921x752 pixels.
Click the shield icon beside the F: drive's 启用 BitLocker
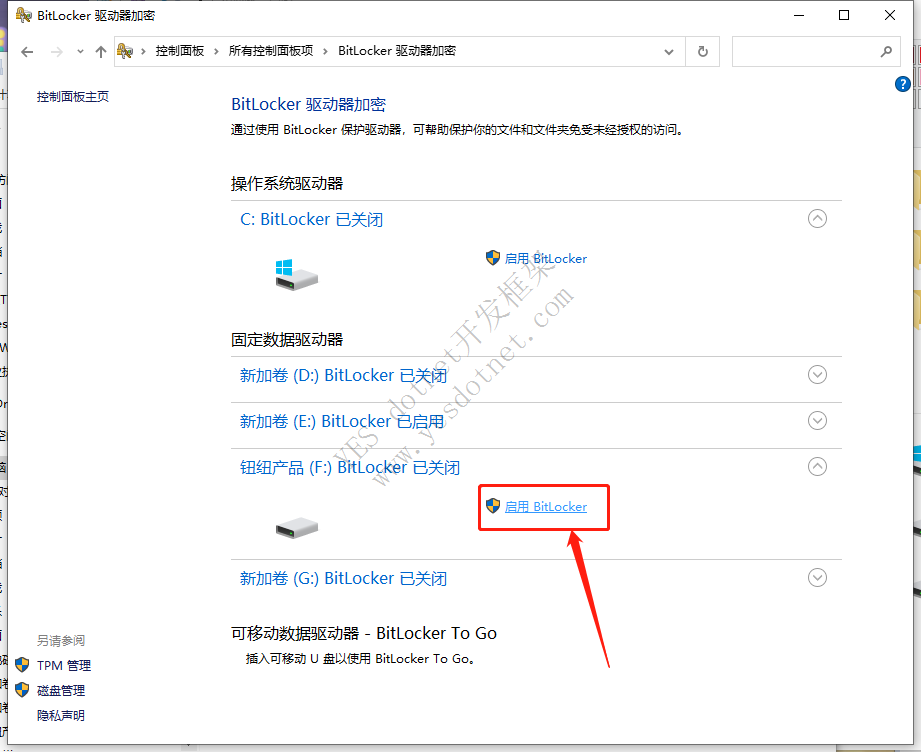493,505
